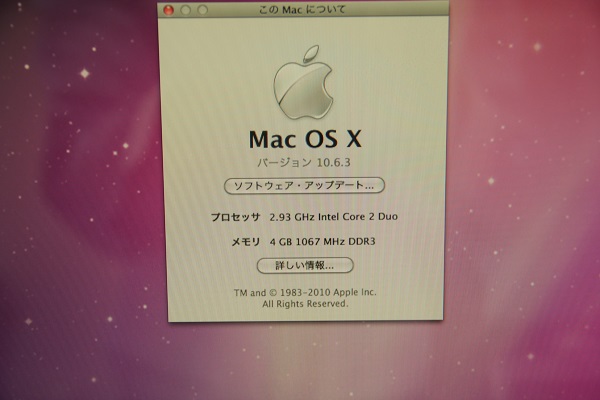600x400 pixels.
Task: Click the All Rights Reserved. text
Action: 305,304
